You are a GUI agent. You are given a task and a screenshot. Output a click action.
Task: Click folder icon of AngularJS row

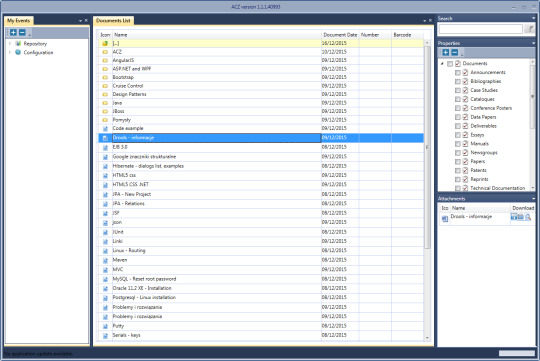(x=105, y=60)
